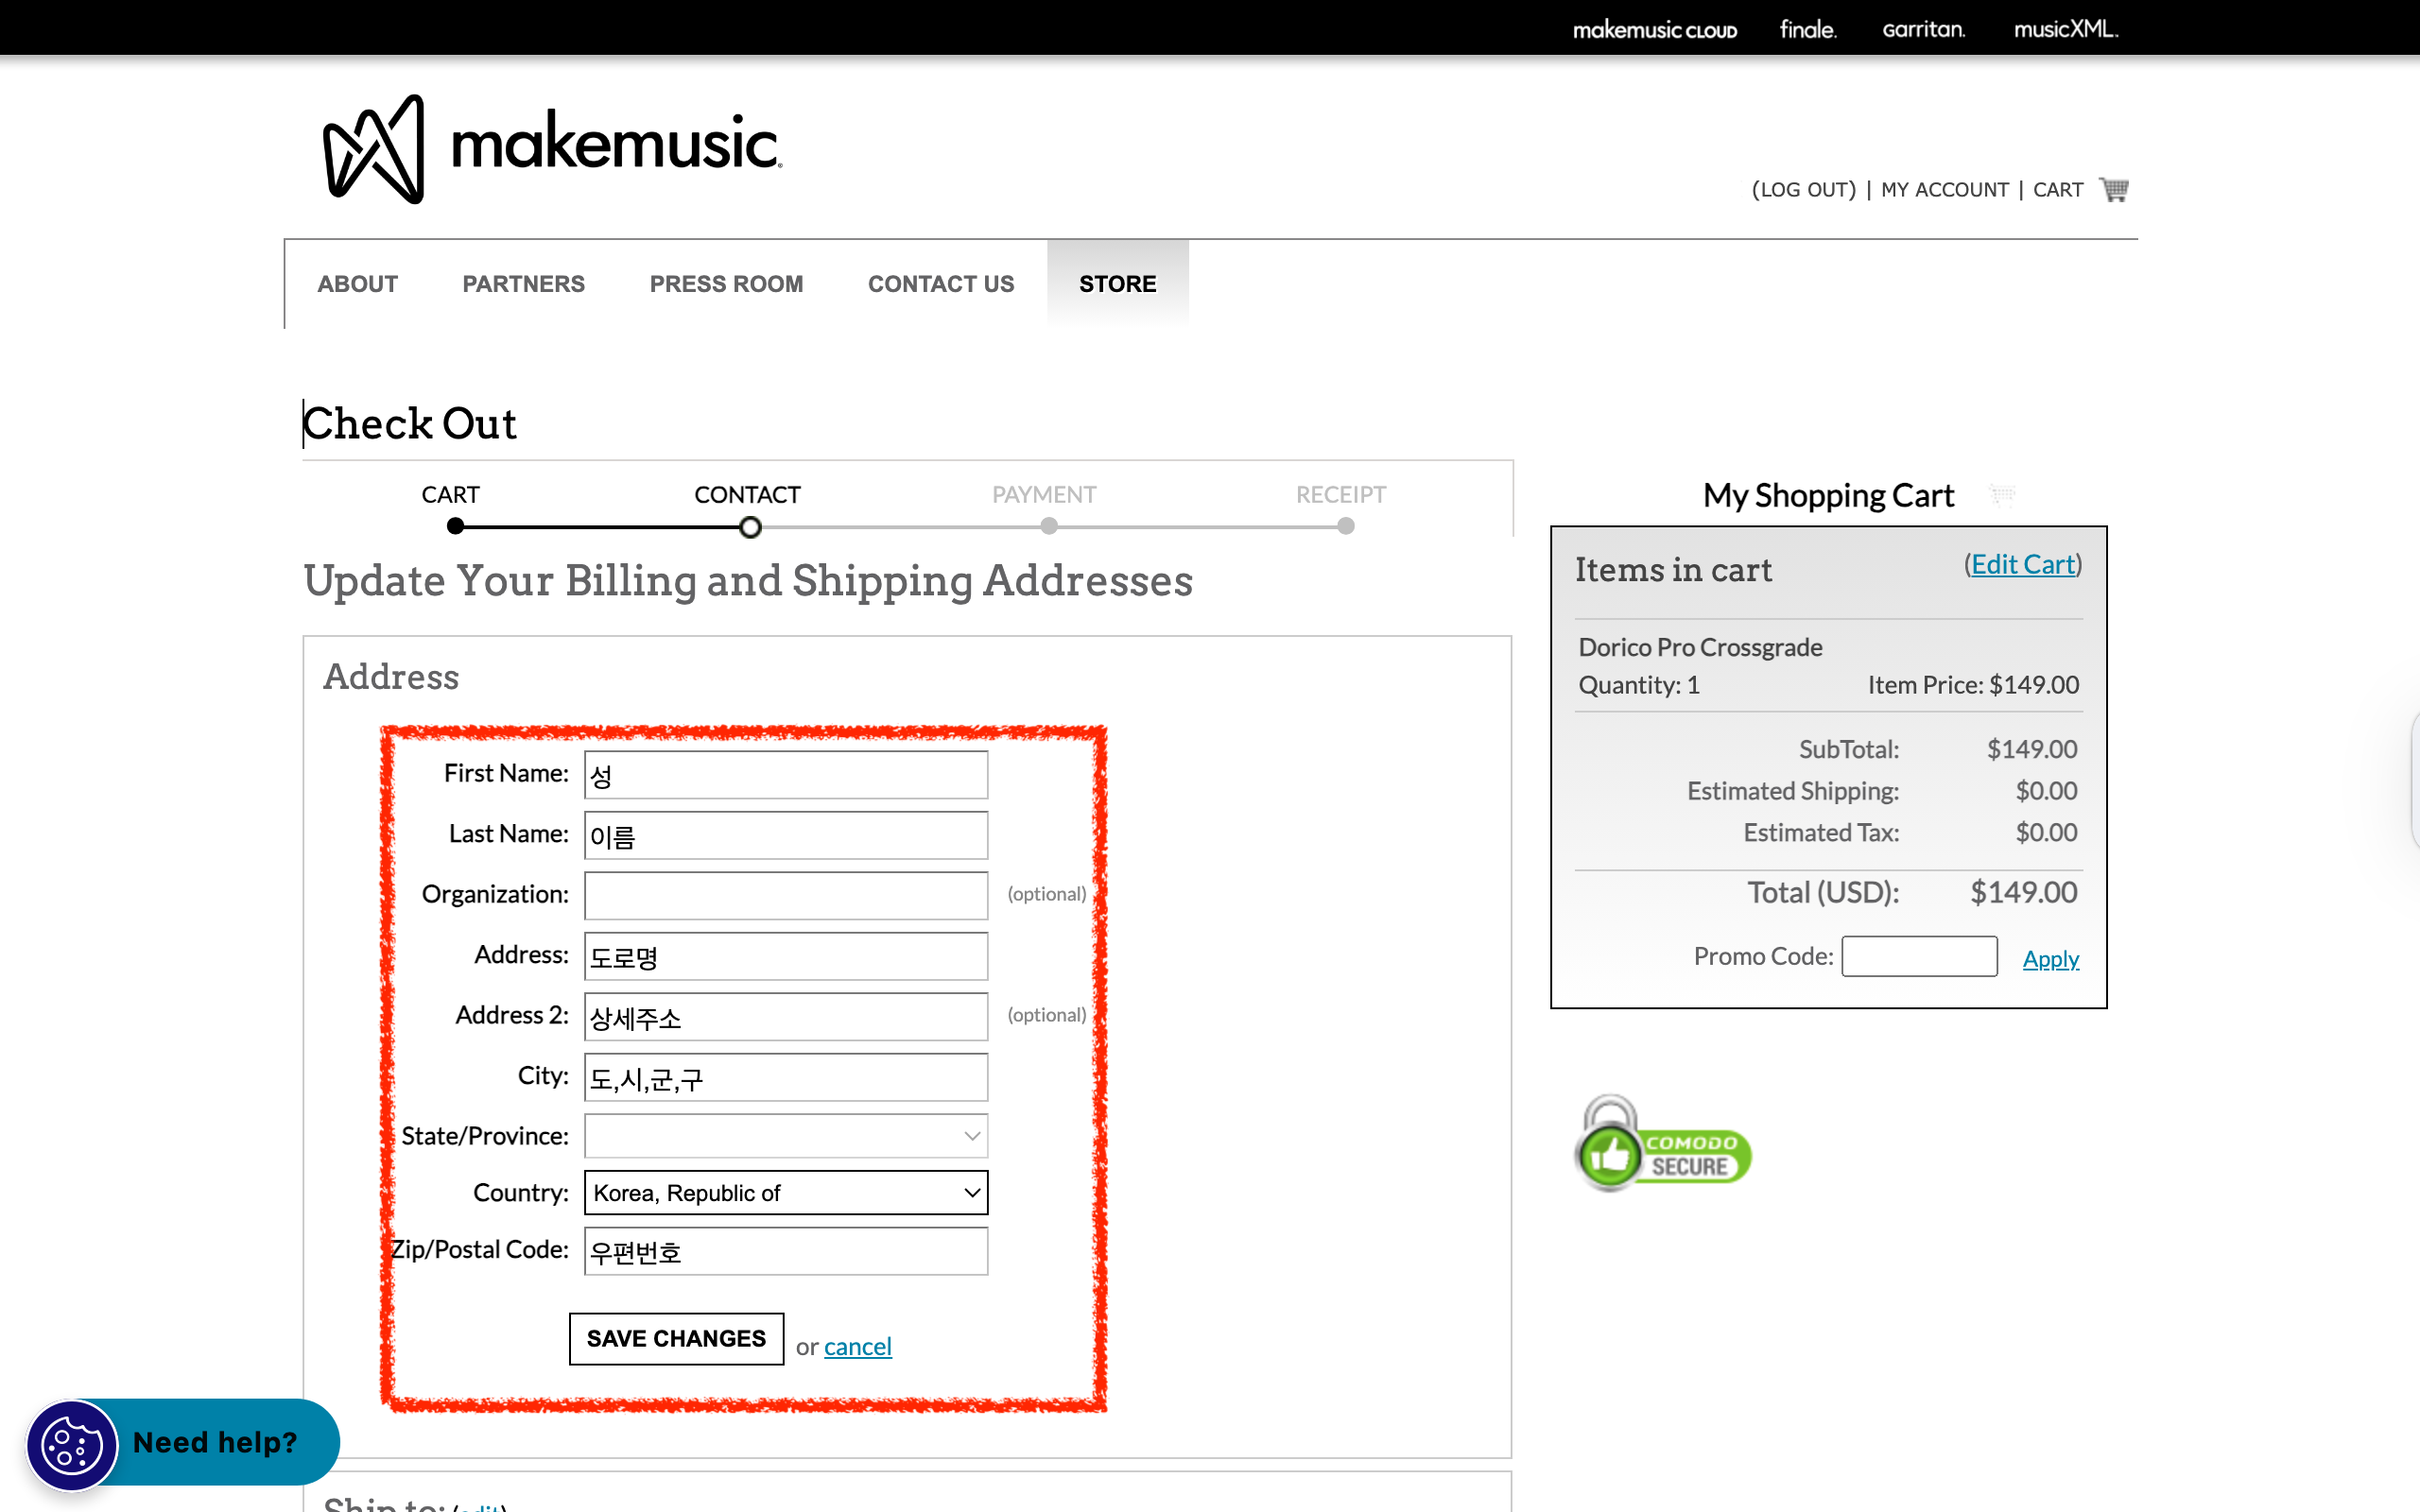2420x1512 pixels.
Task: Open the shopping cart icon in header
Action: pos(2114,189)
